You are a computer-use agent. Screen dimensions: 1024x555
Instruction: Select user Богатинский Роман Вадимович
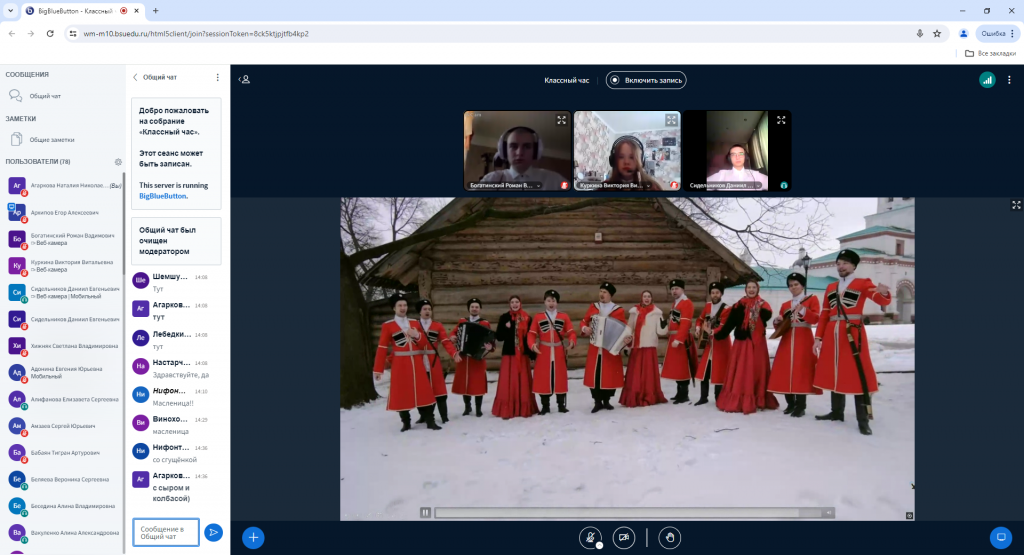63,239
